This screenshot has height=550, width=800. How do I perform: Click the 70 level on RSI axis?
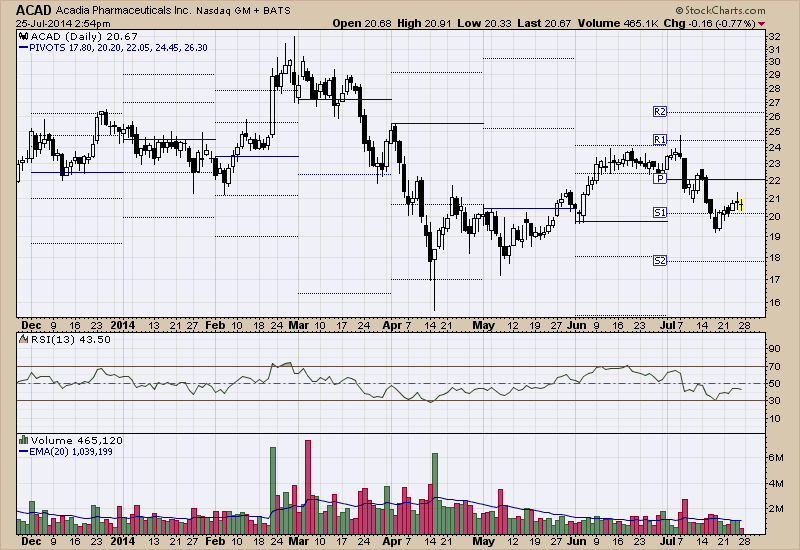(774, 366)
